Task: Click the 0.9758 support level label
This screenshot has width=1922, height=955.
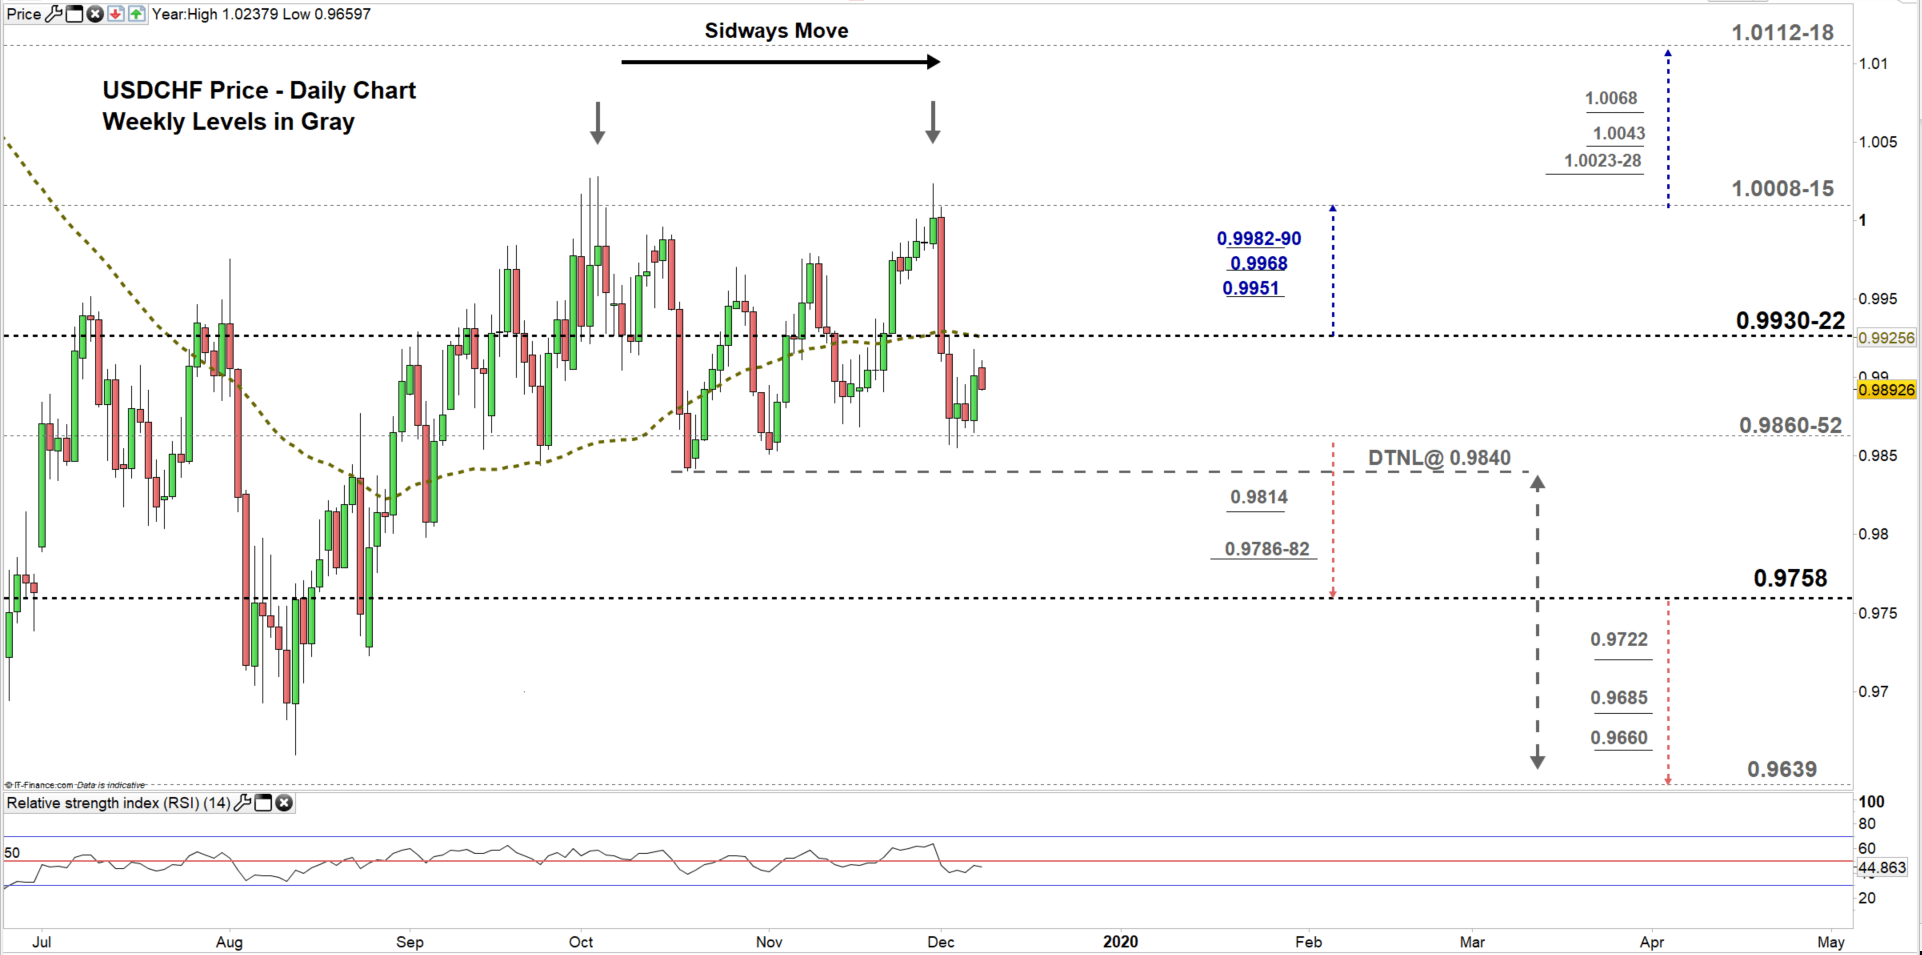Action: pyautogui.click(x=1790, y=578)
